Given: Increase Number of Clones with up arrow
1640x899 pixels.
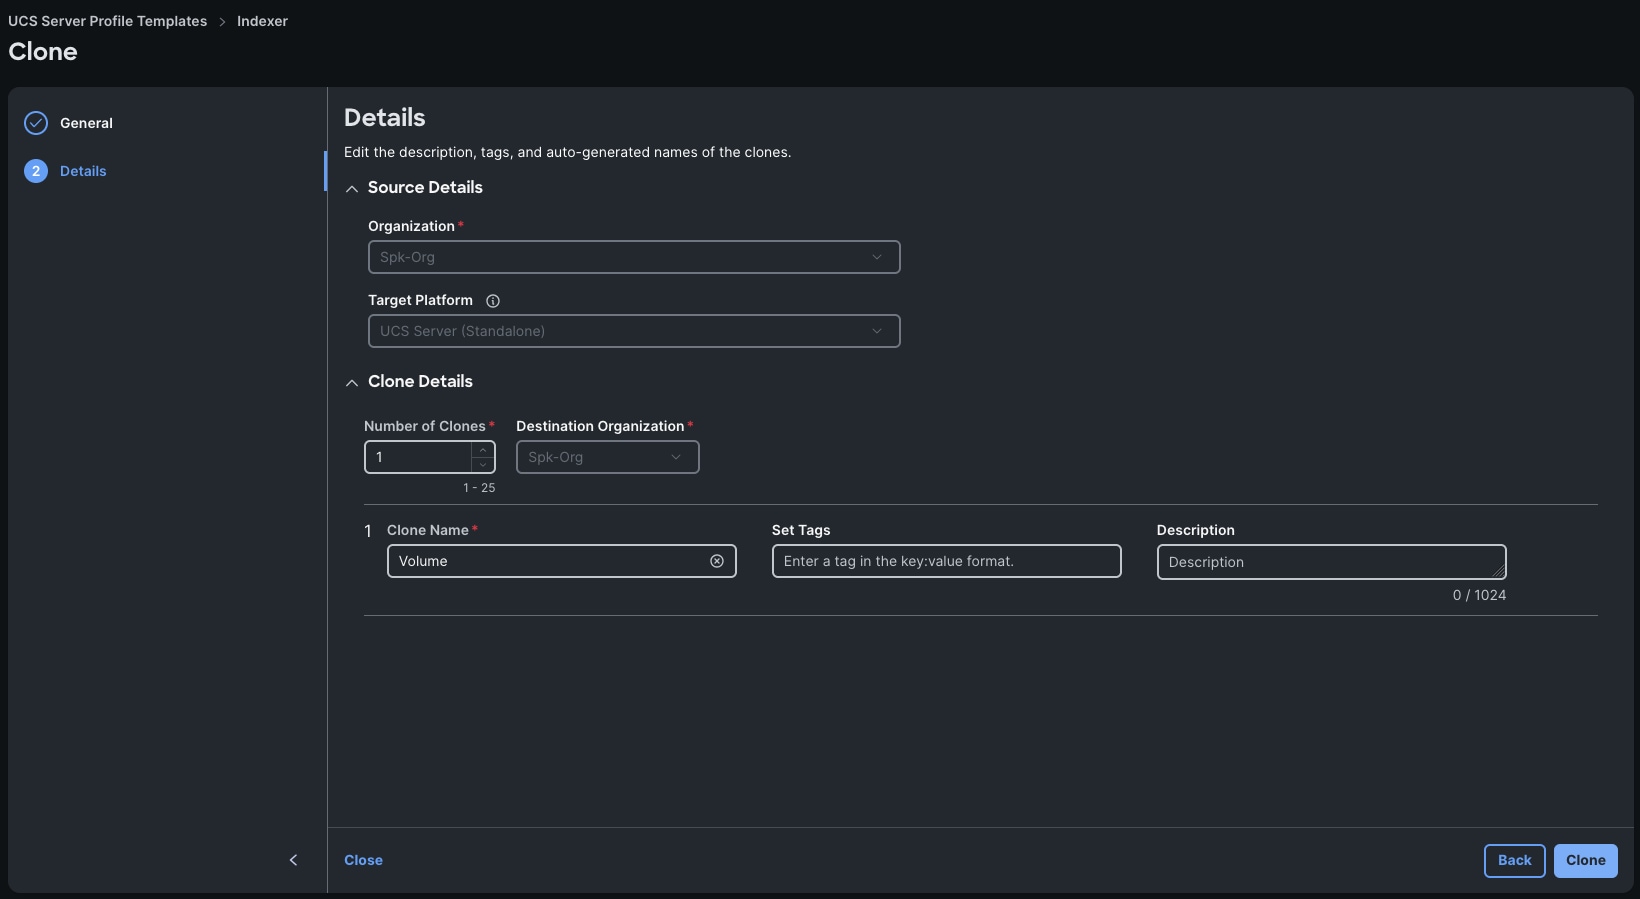Looking at the screenshot, I should tap(483, 450).
